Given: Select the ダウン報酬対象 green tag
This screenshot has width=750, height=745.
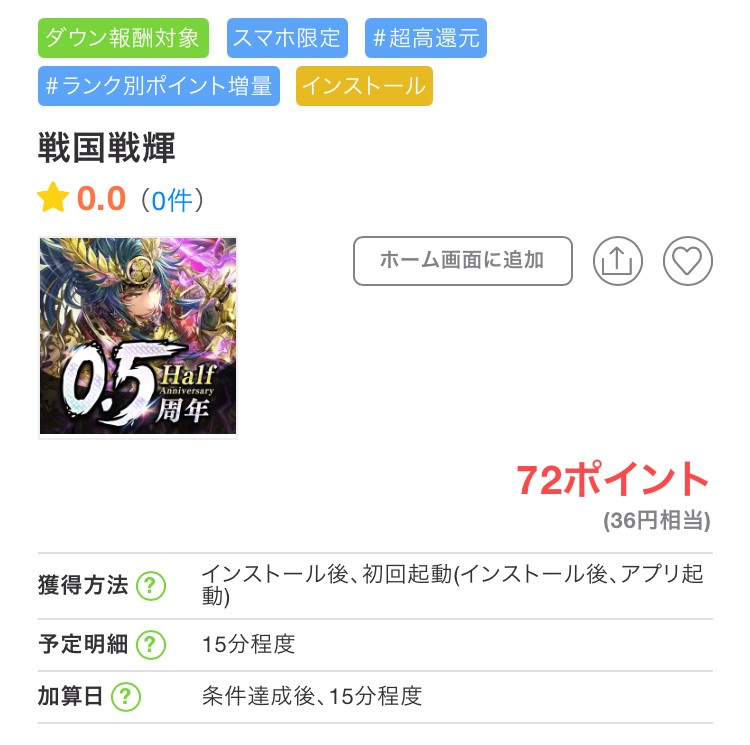Looking at the screenshot, I should coord(123,38).
